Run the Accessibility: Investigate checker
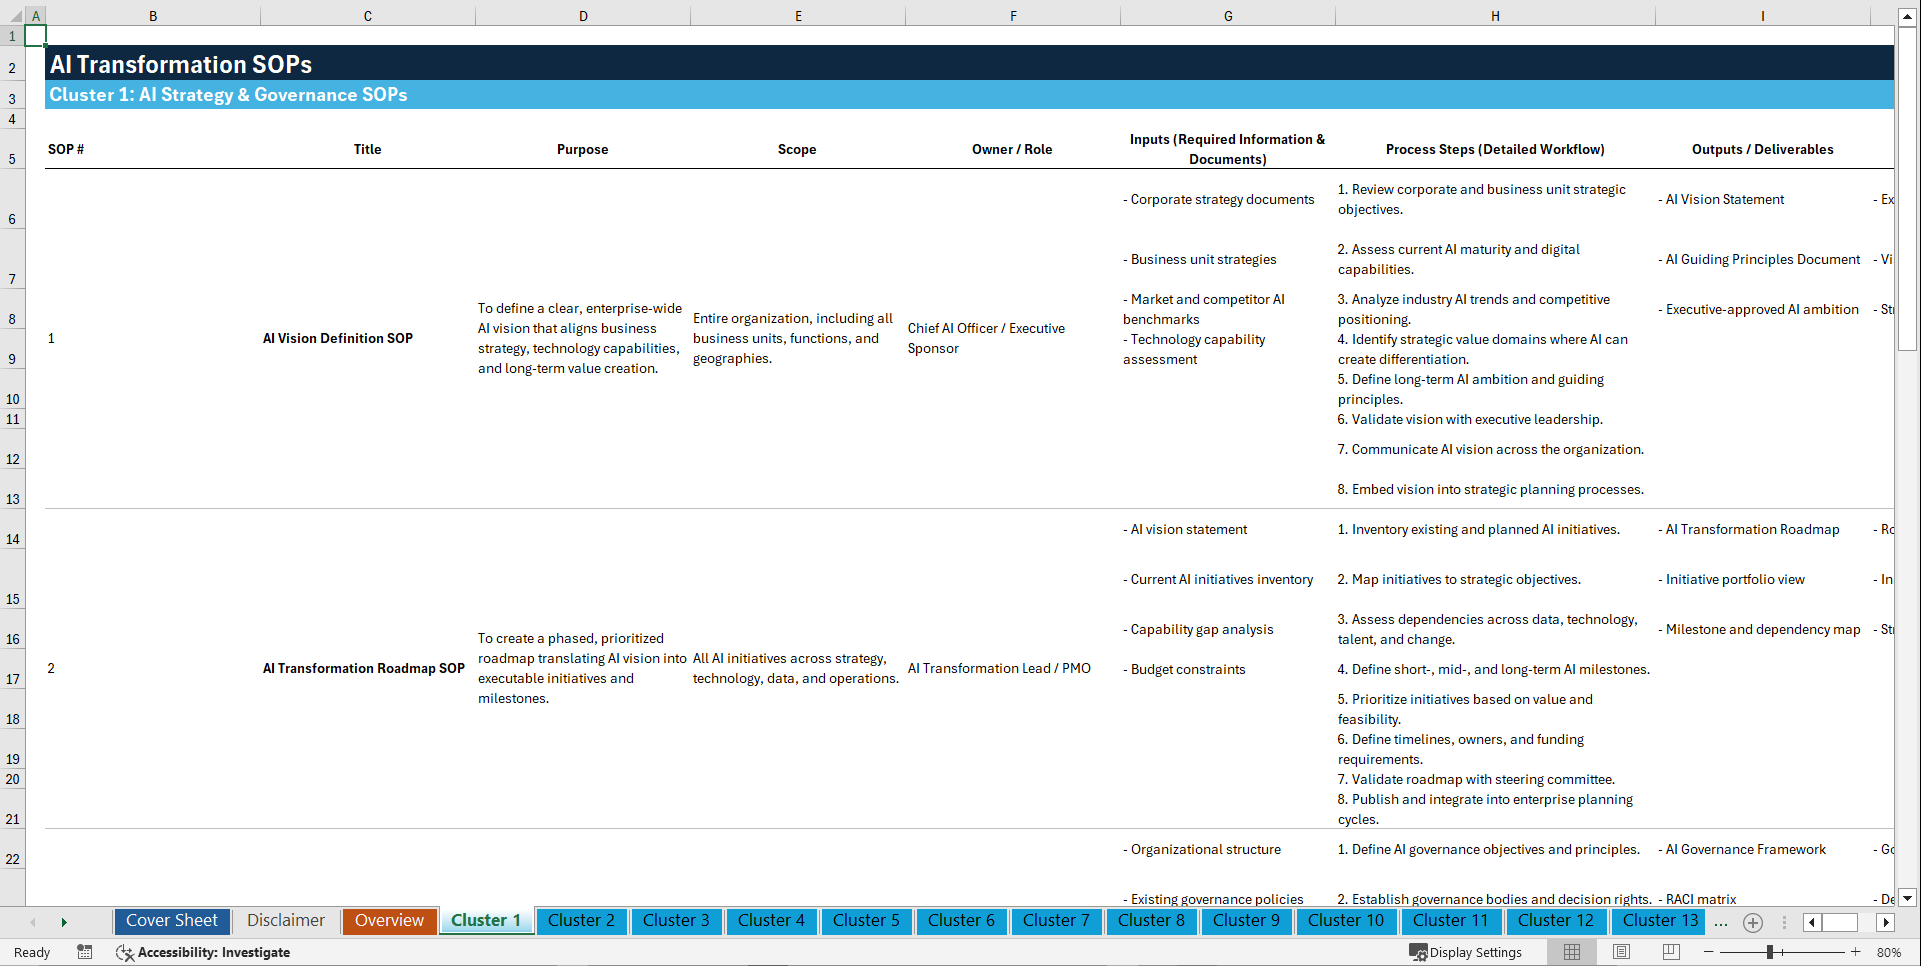Viewport: 1921px width, 966px height. pyautogui.click(x=203, y=952)
